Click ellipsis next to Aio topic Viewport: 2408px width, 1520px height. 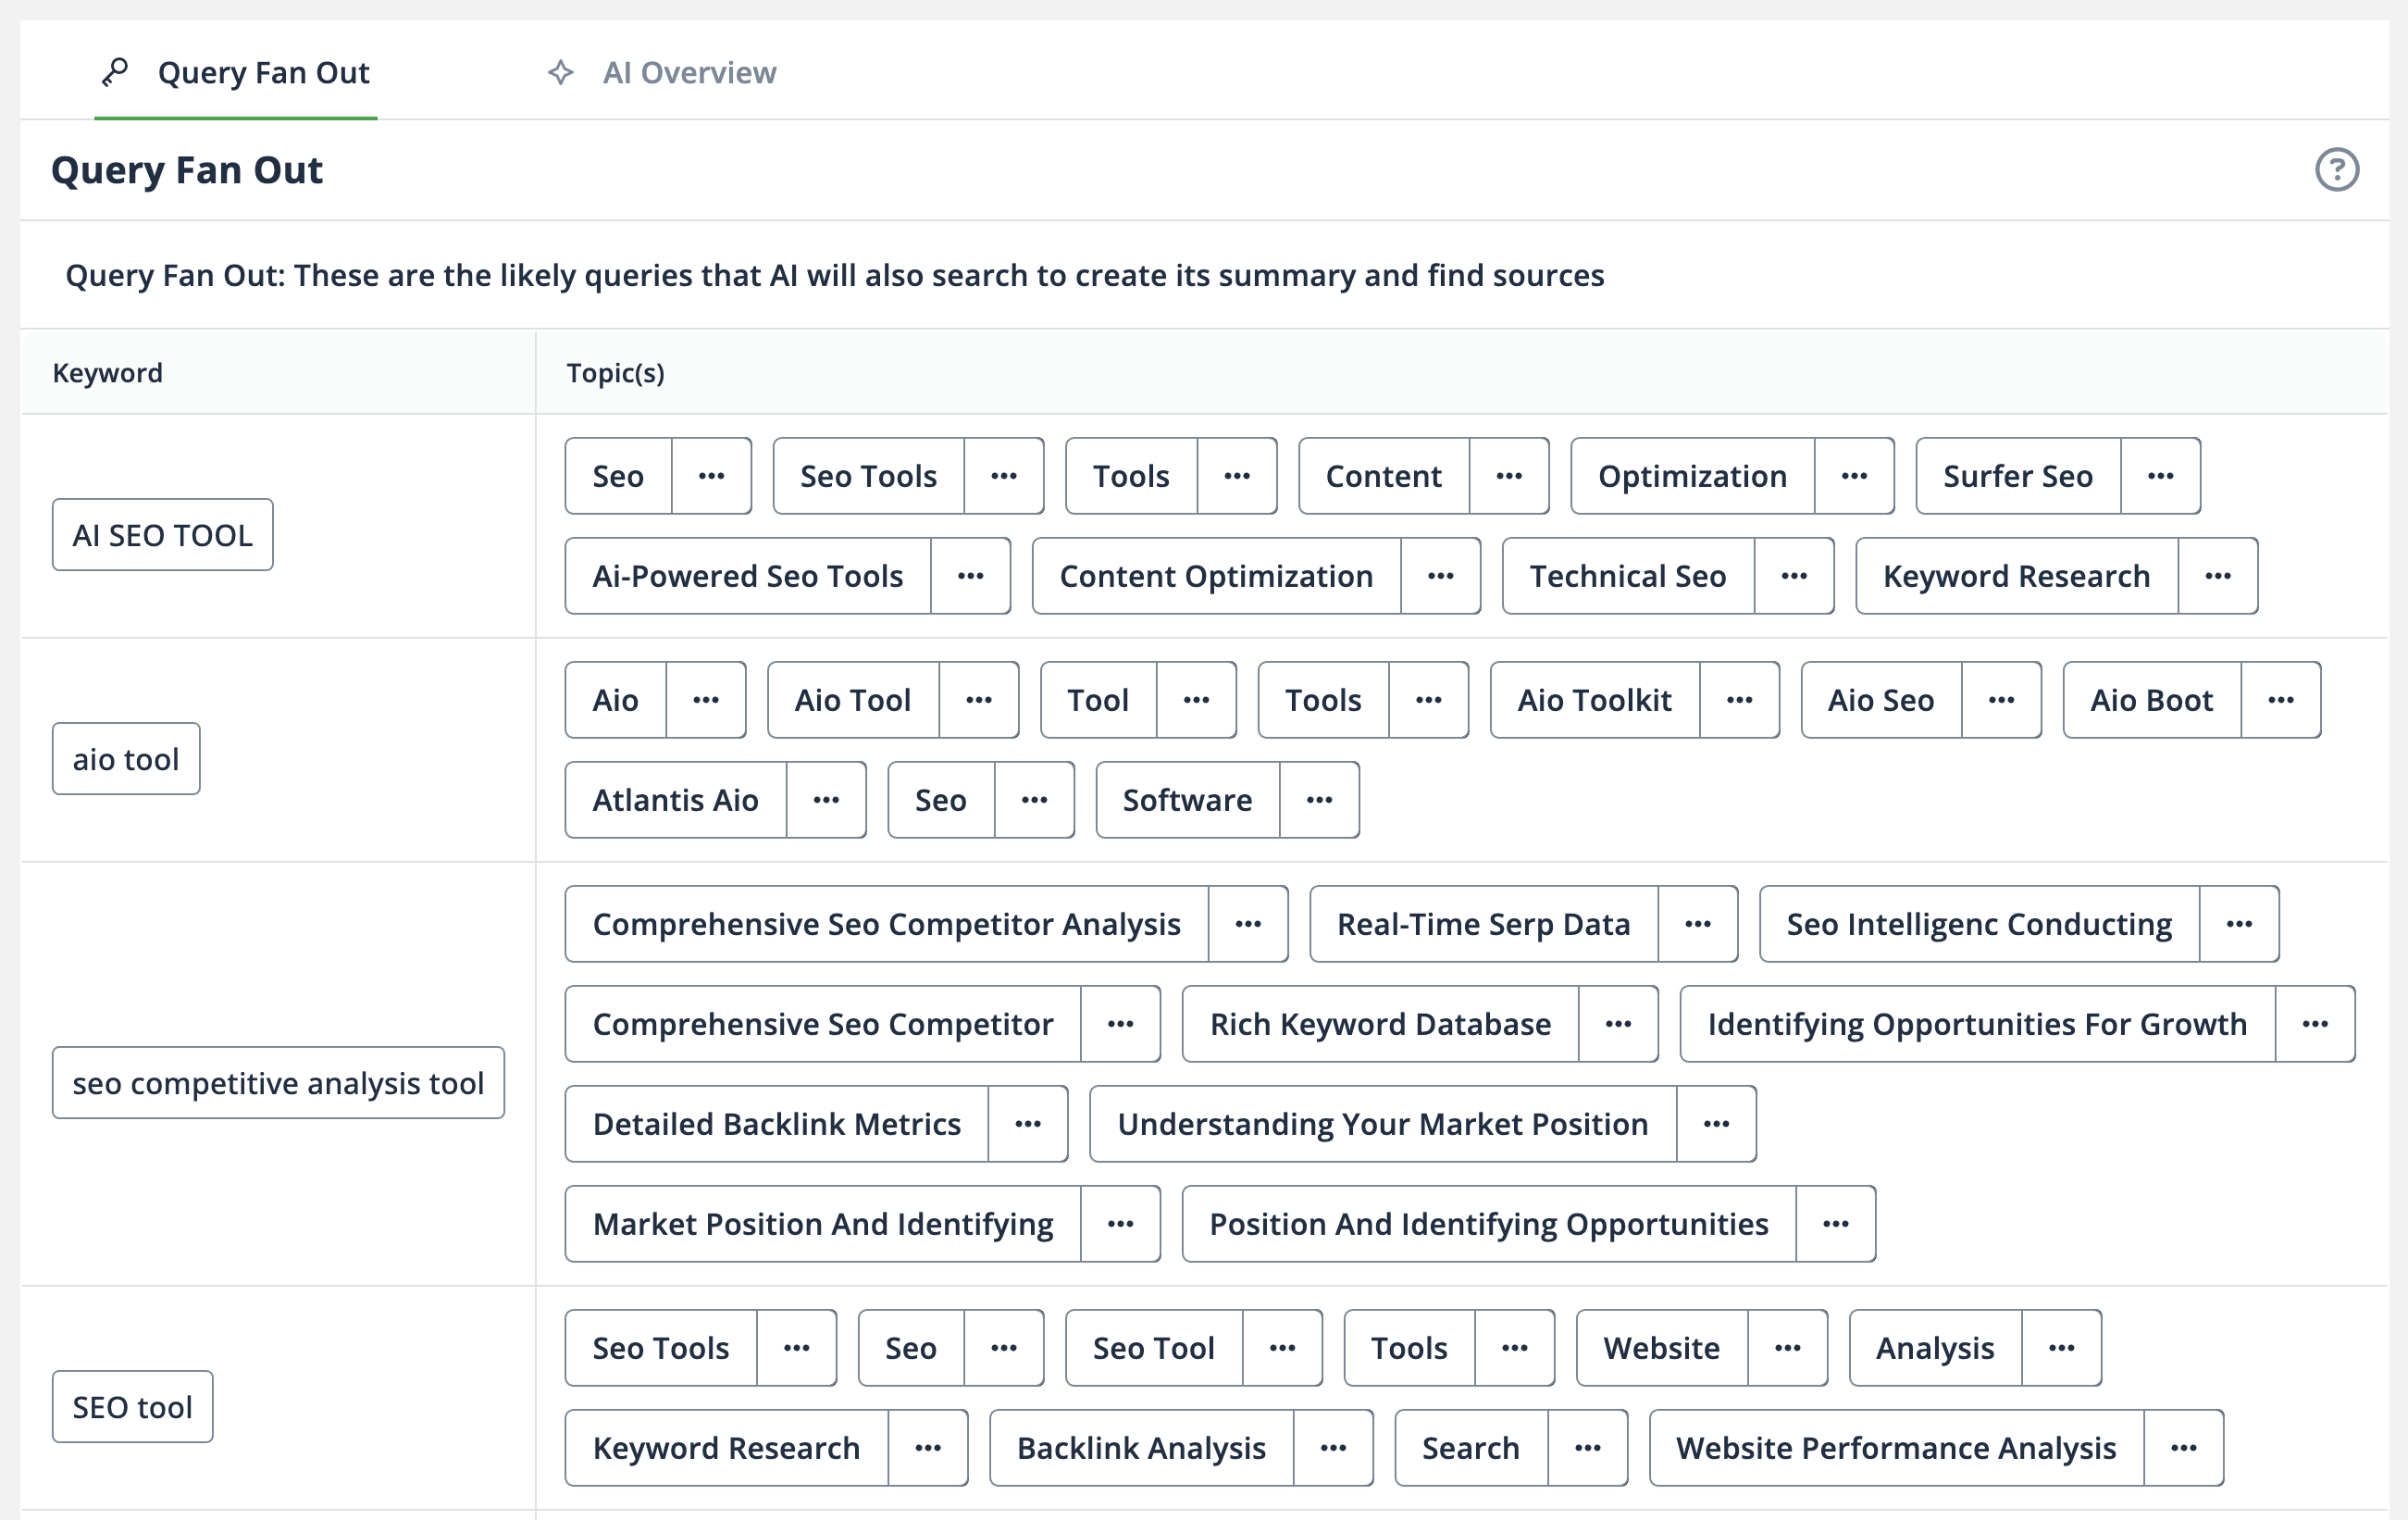[706, 700]
